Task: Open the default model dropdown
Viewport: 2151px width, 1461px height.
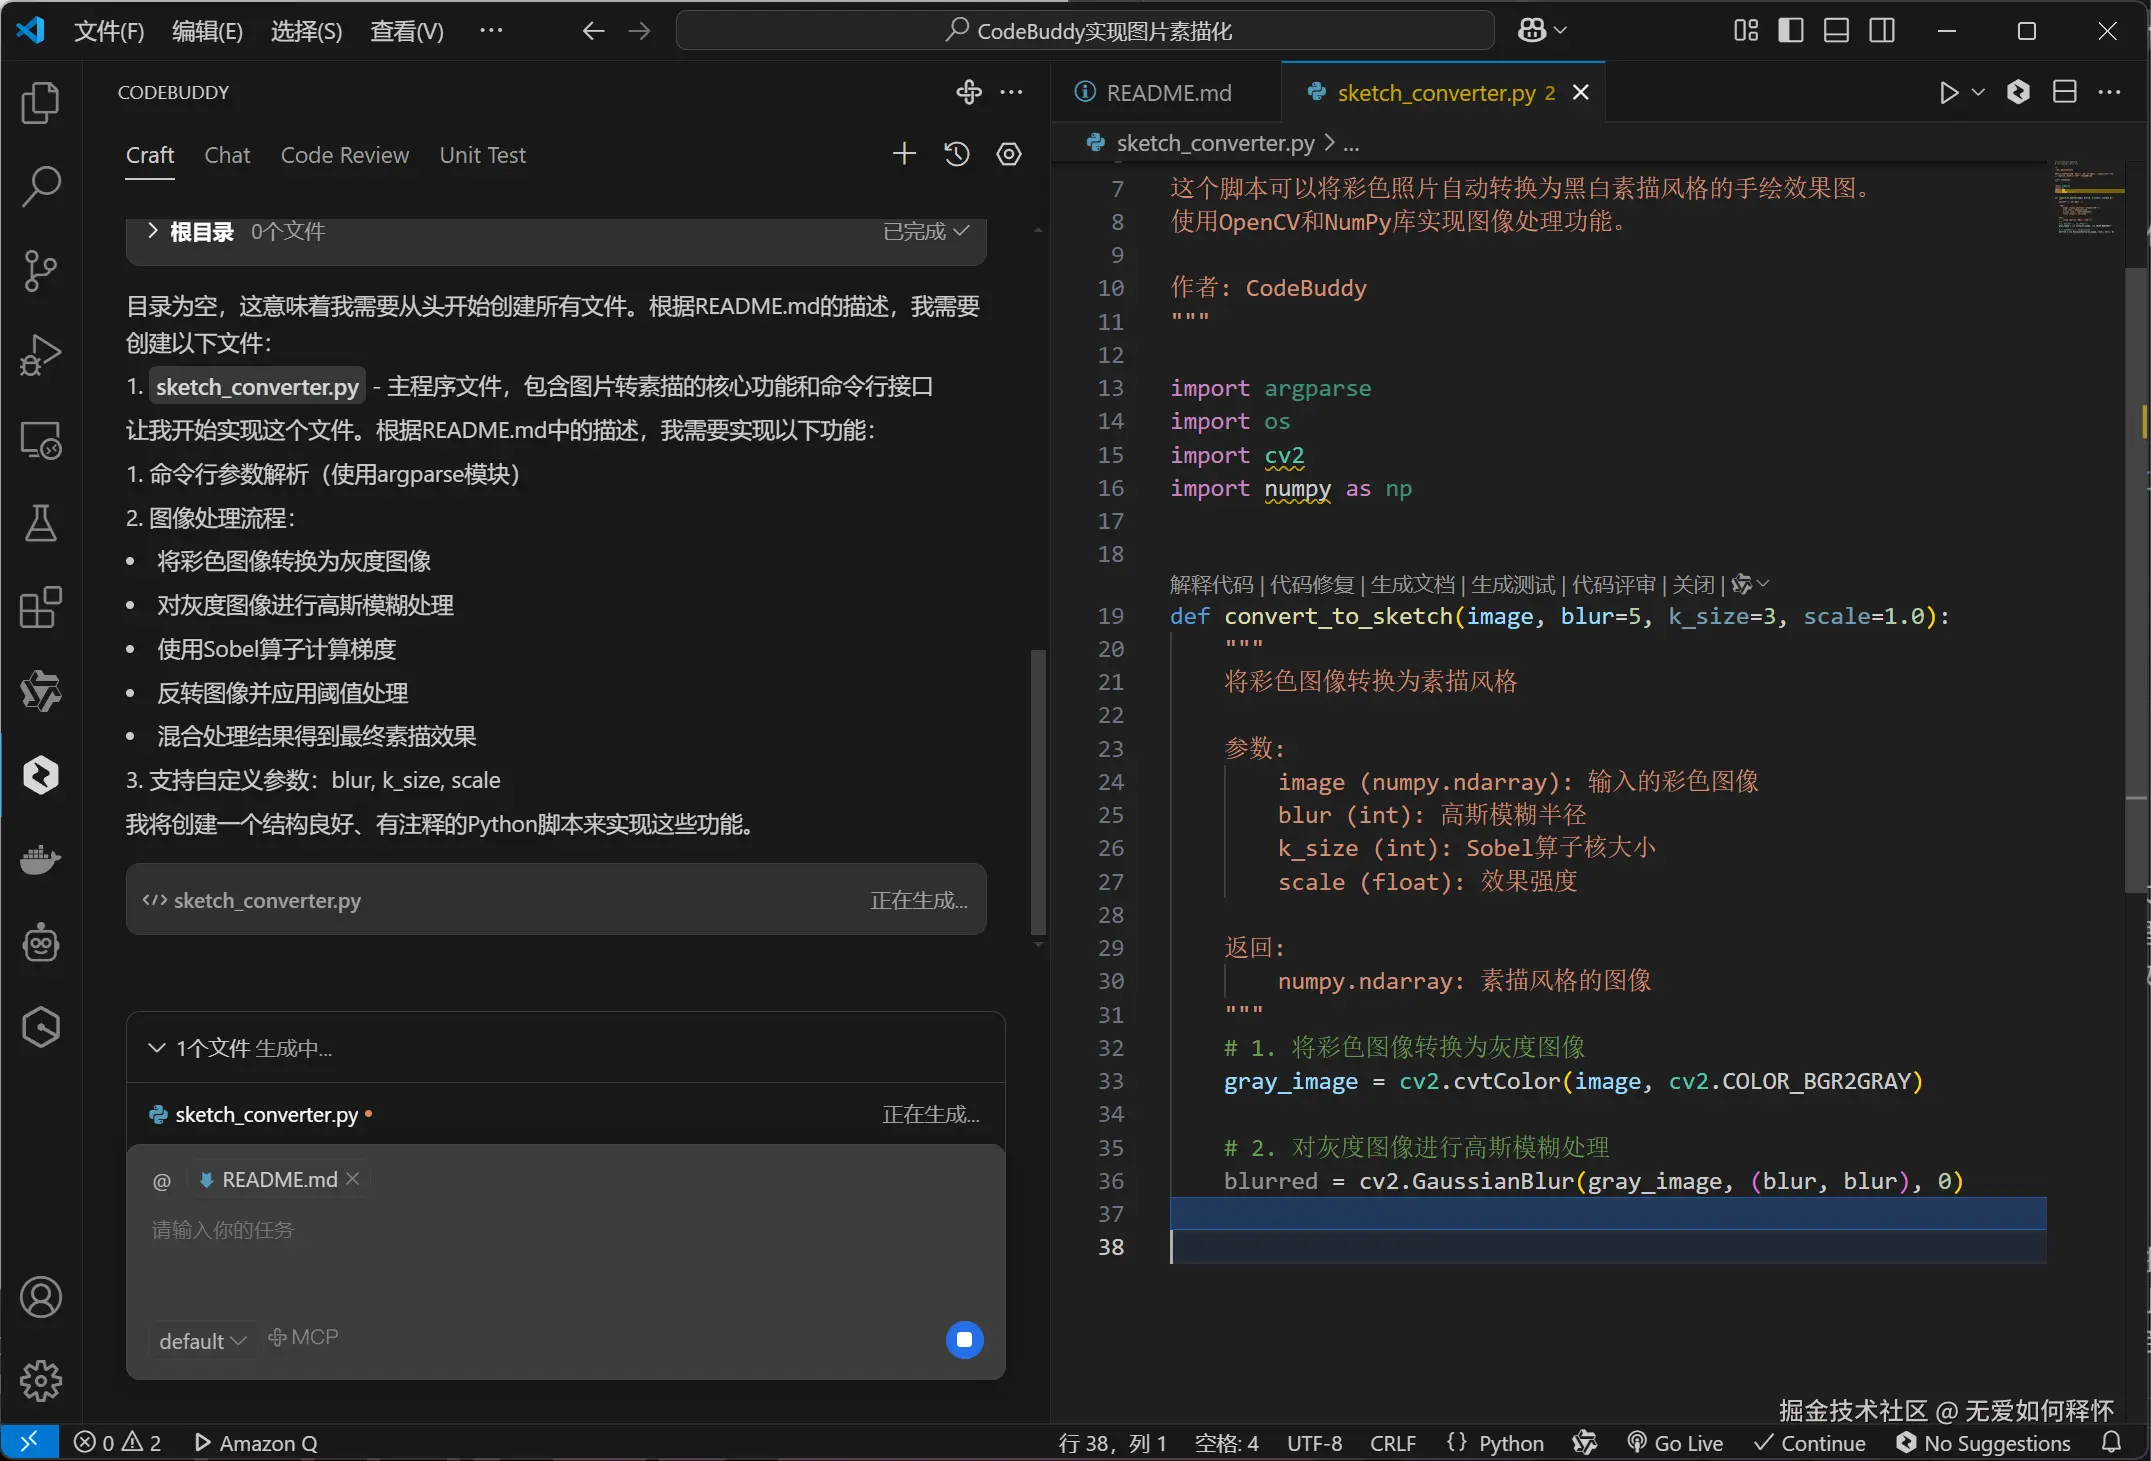Action: coord(202,1341)
